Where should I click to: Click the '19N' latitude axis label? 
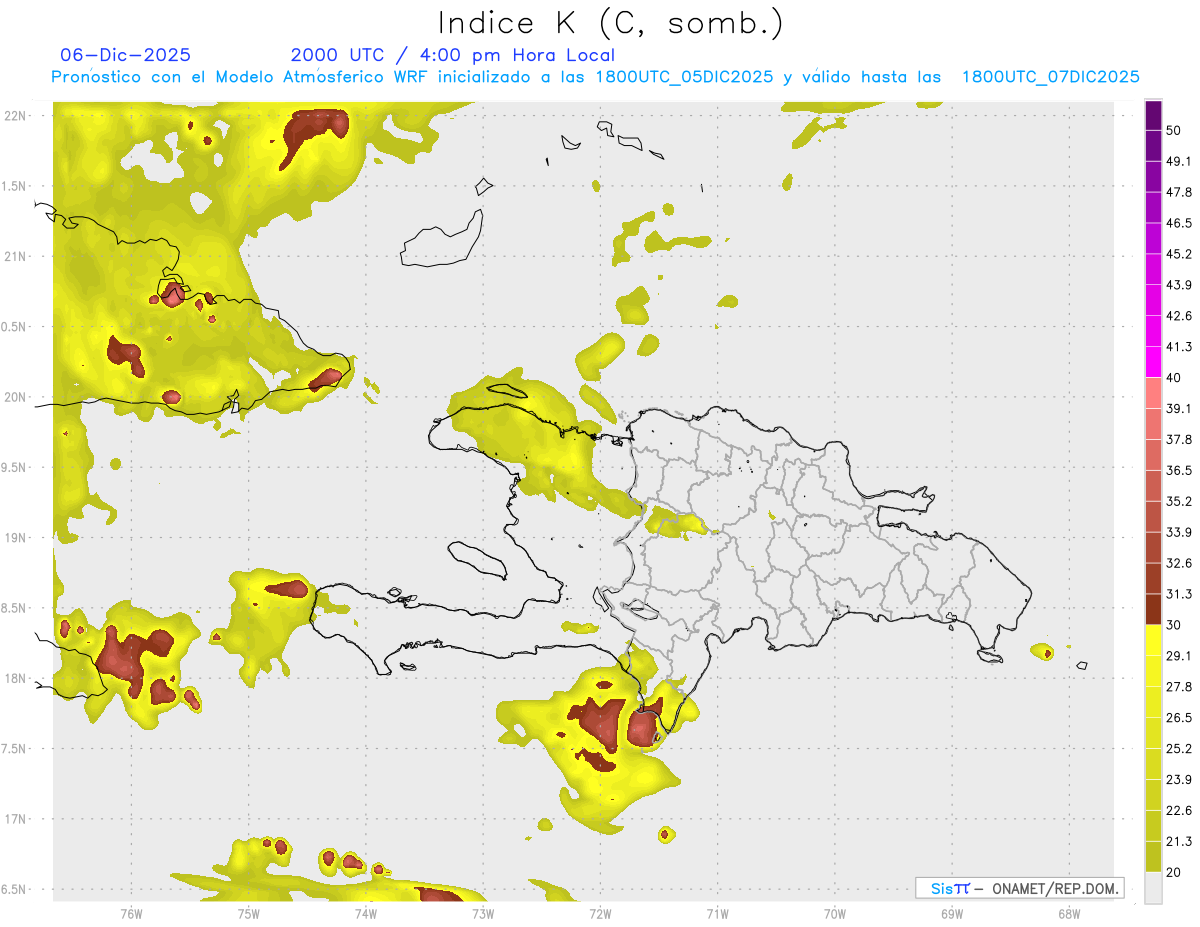(16, 538)
